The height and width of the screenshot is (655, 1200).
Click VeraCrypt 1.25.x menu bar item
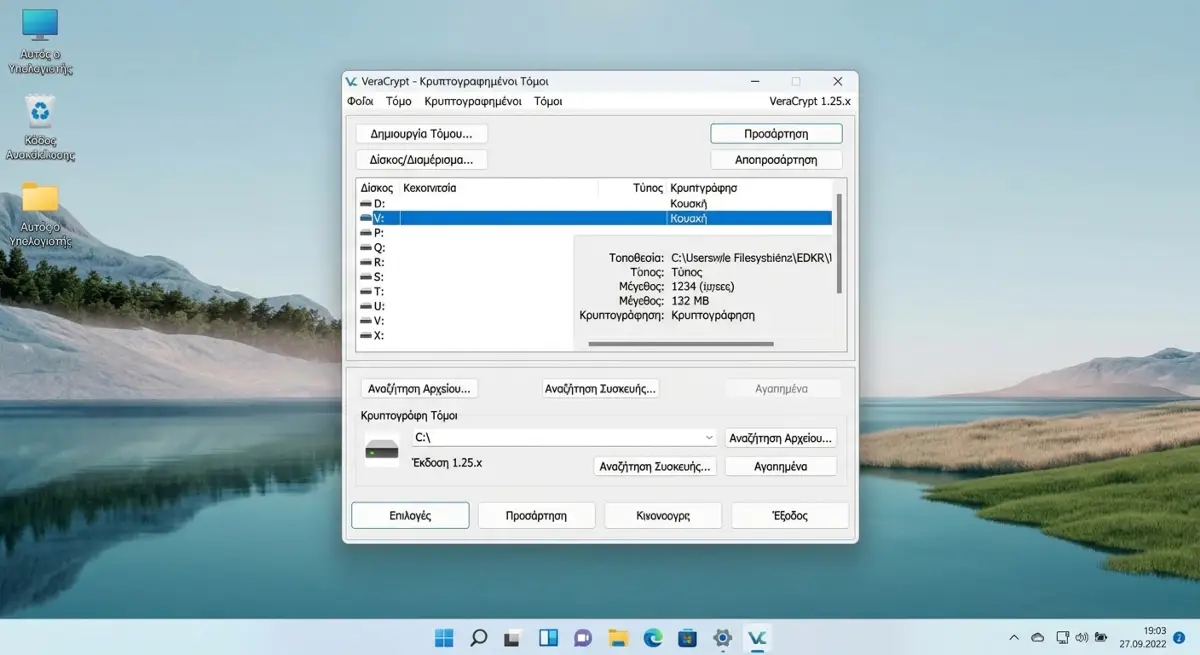(x=810, y=102)
